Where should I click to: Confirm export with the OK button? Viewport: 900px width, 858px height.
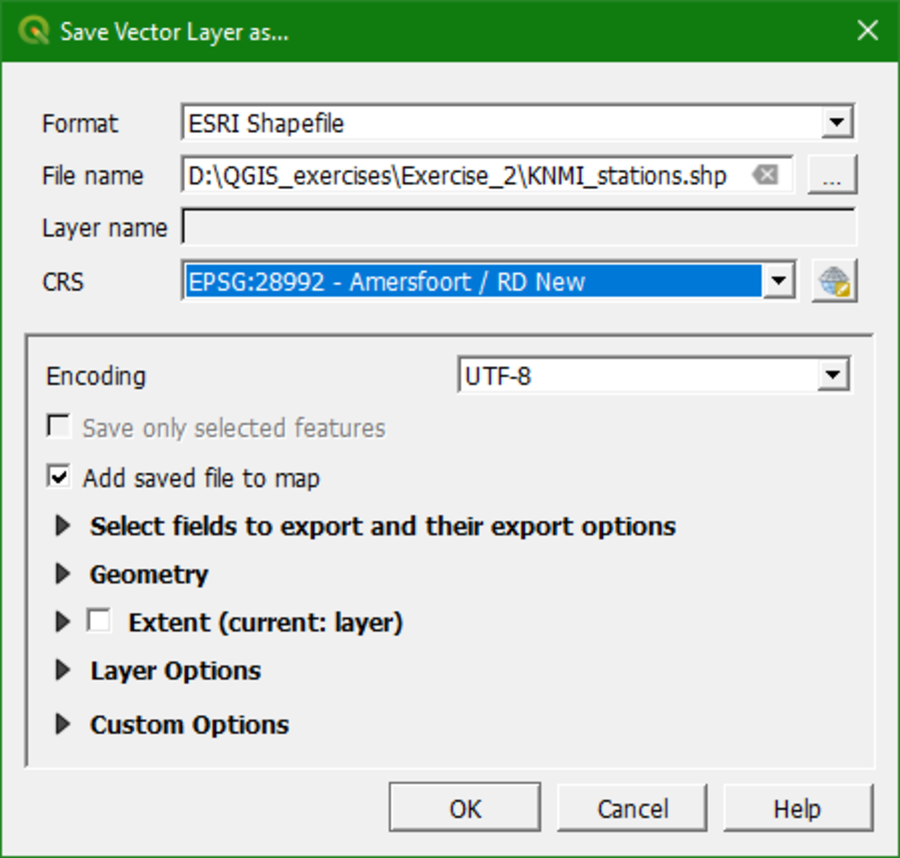[464, 807]
